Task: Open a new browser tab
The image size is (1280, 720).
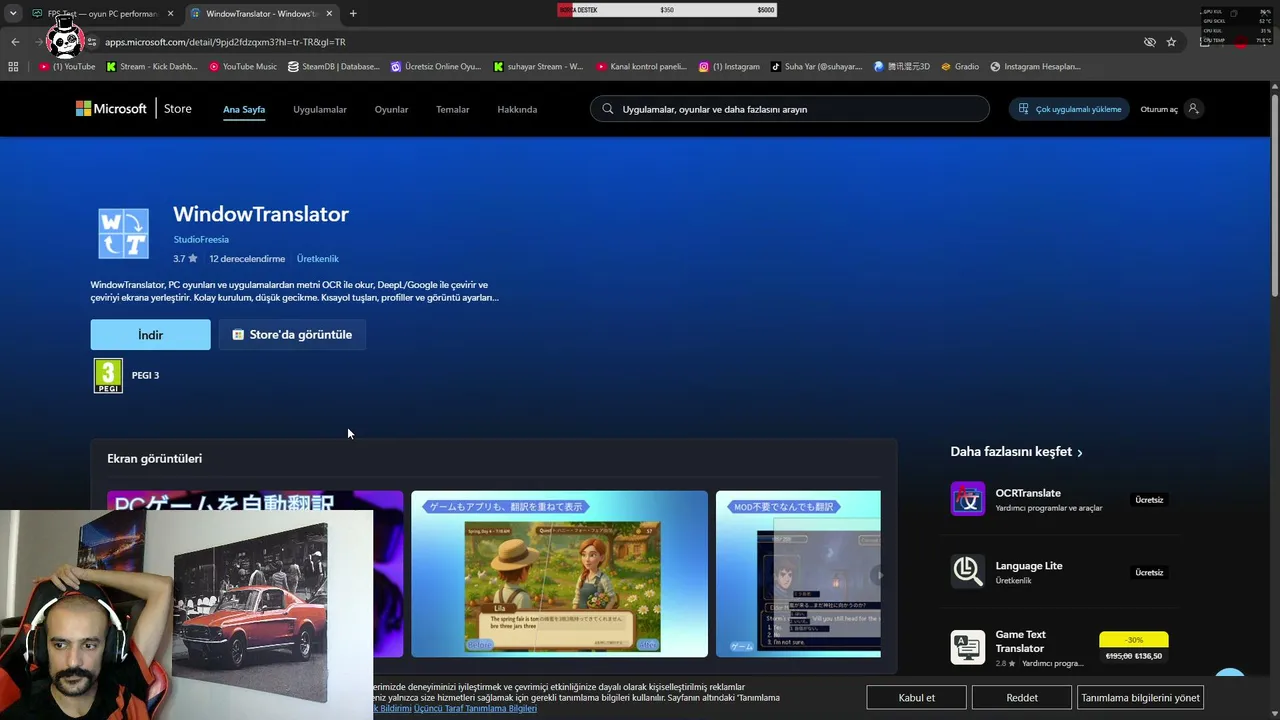Action: [353, 14]
